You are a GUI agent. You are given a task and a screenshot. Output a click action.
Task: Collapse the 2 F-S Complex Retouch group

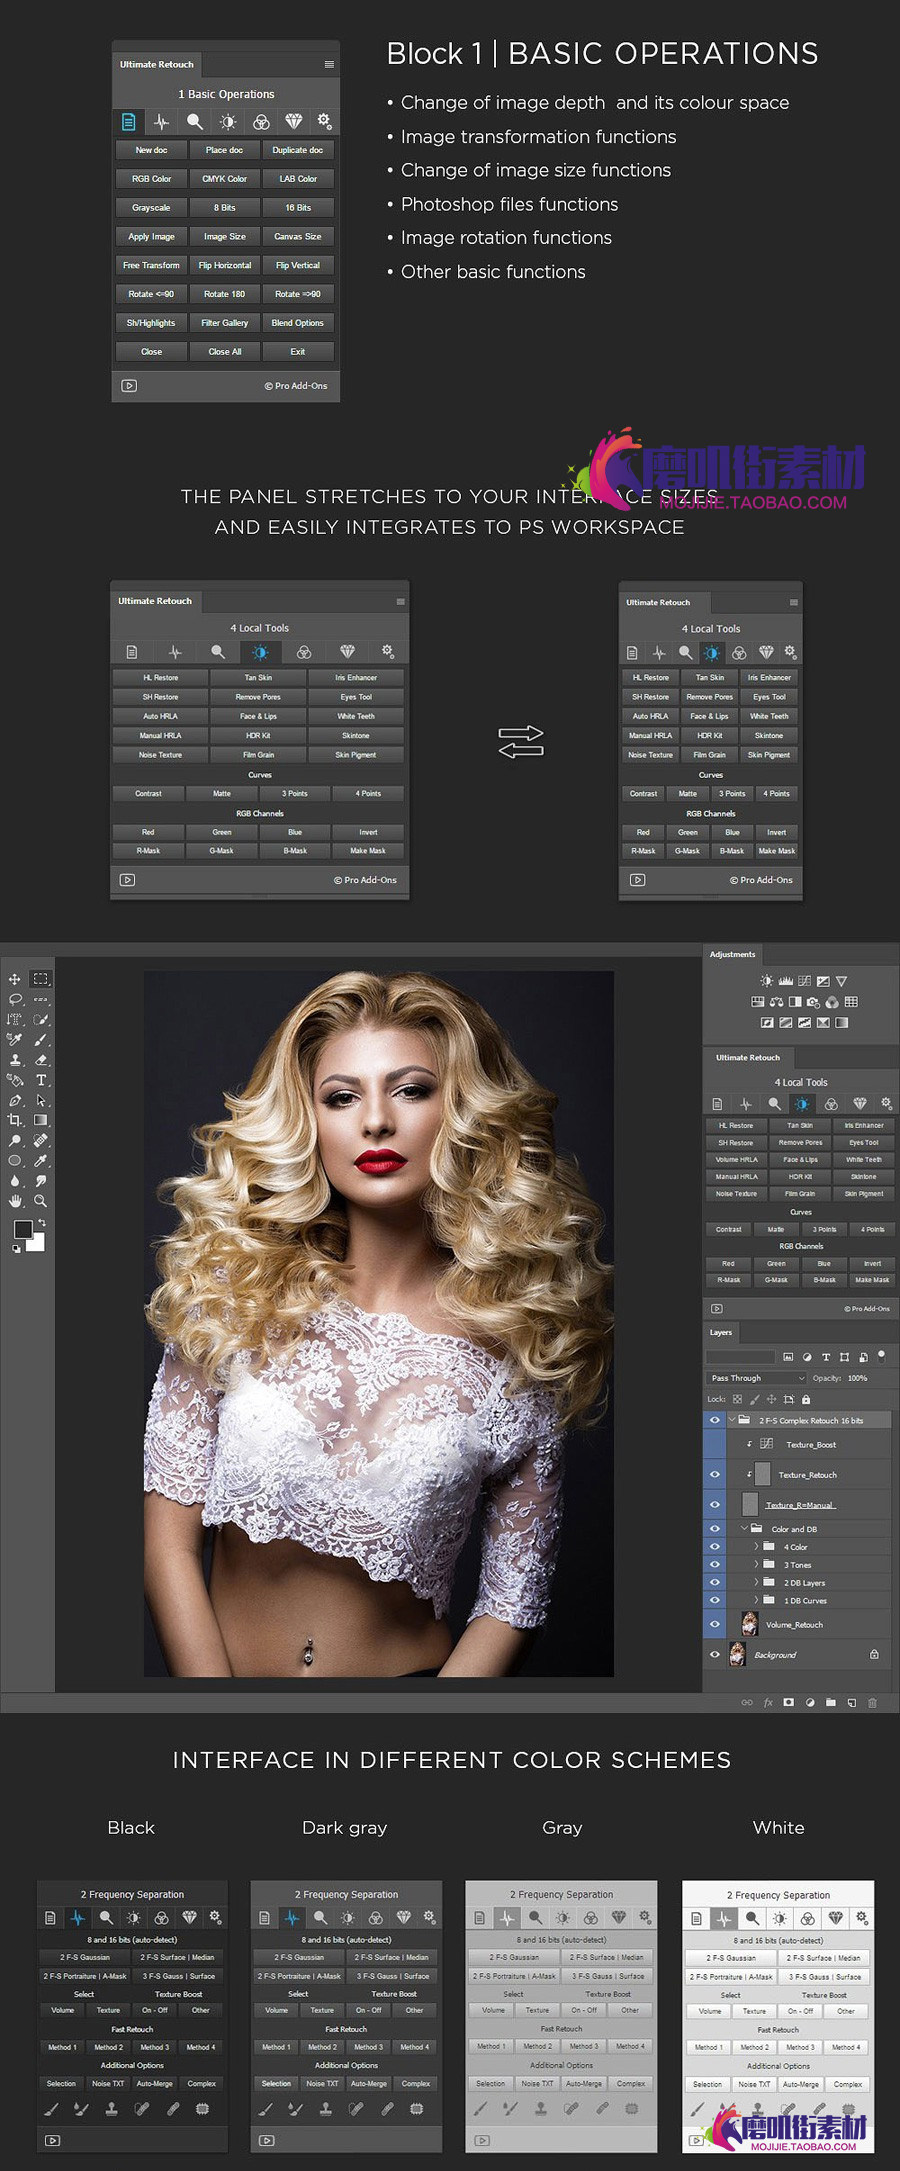[732, 1419]
